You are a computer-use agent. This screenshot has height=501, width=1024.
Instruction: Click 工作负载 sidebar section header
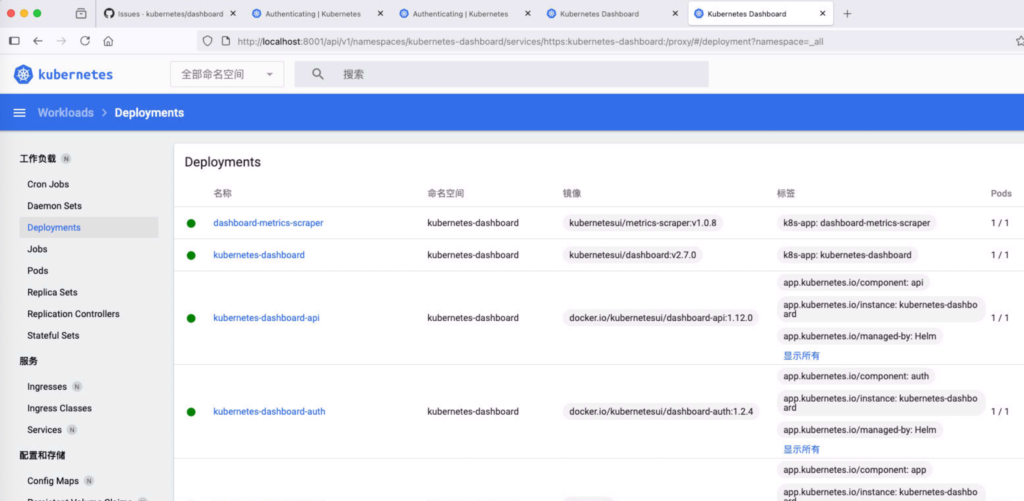point(38,159)
